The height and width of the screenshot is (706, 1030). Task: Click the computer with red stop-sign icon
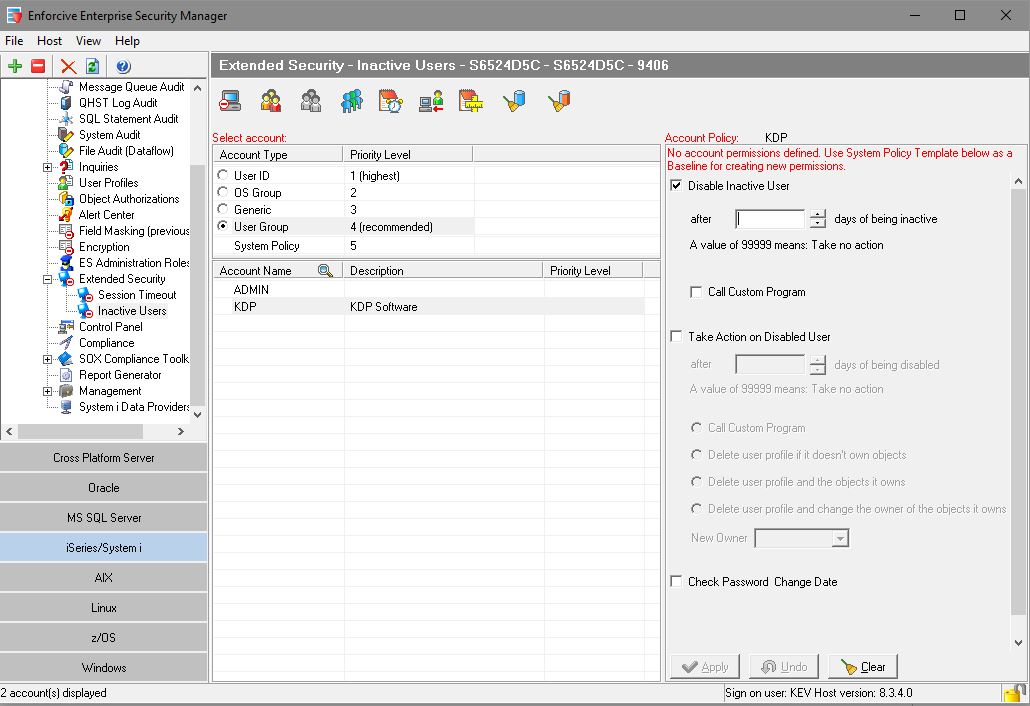(x=231, y=101)
